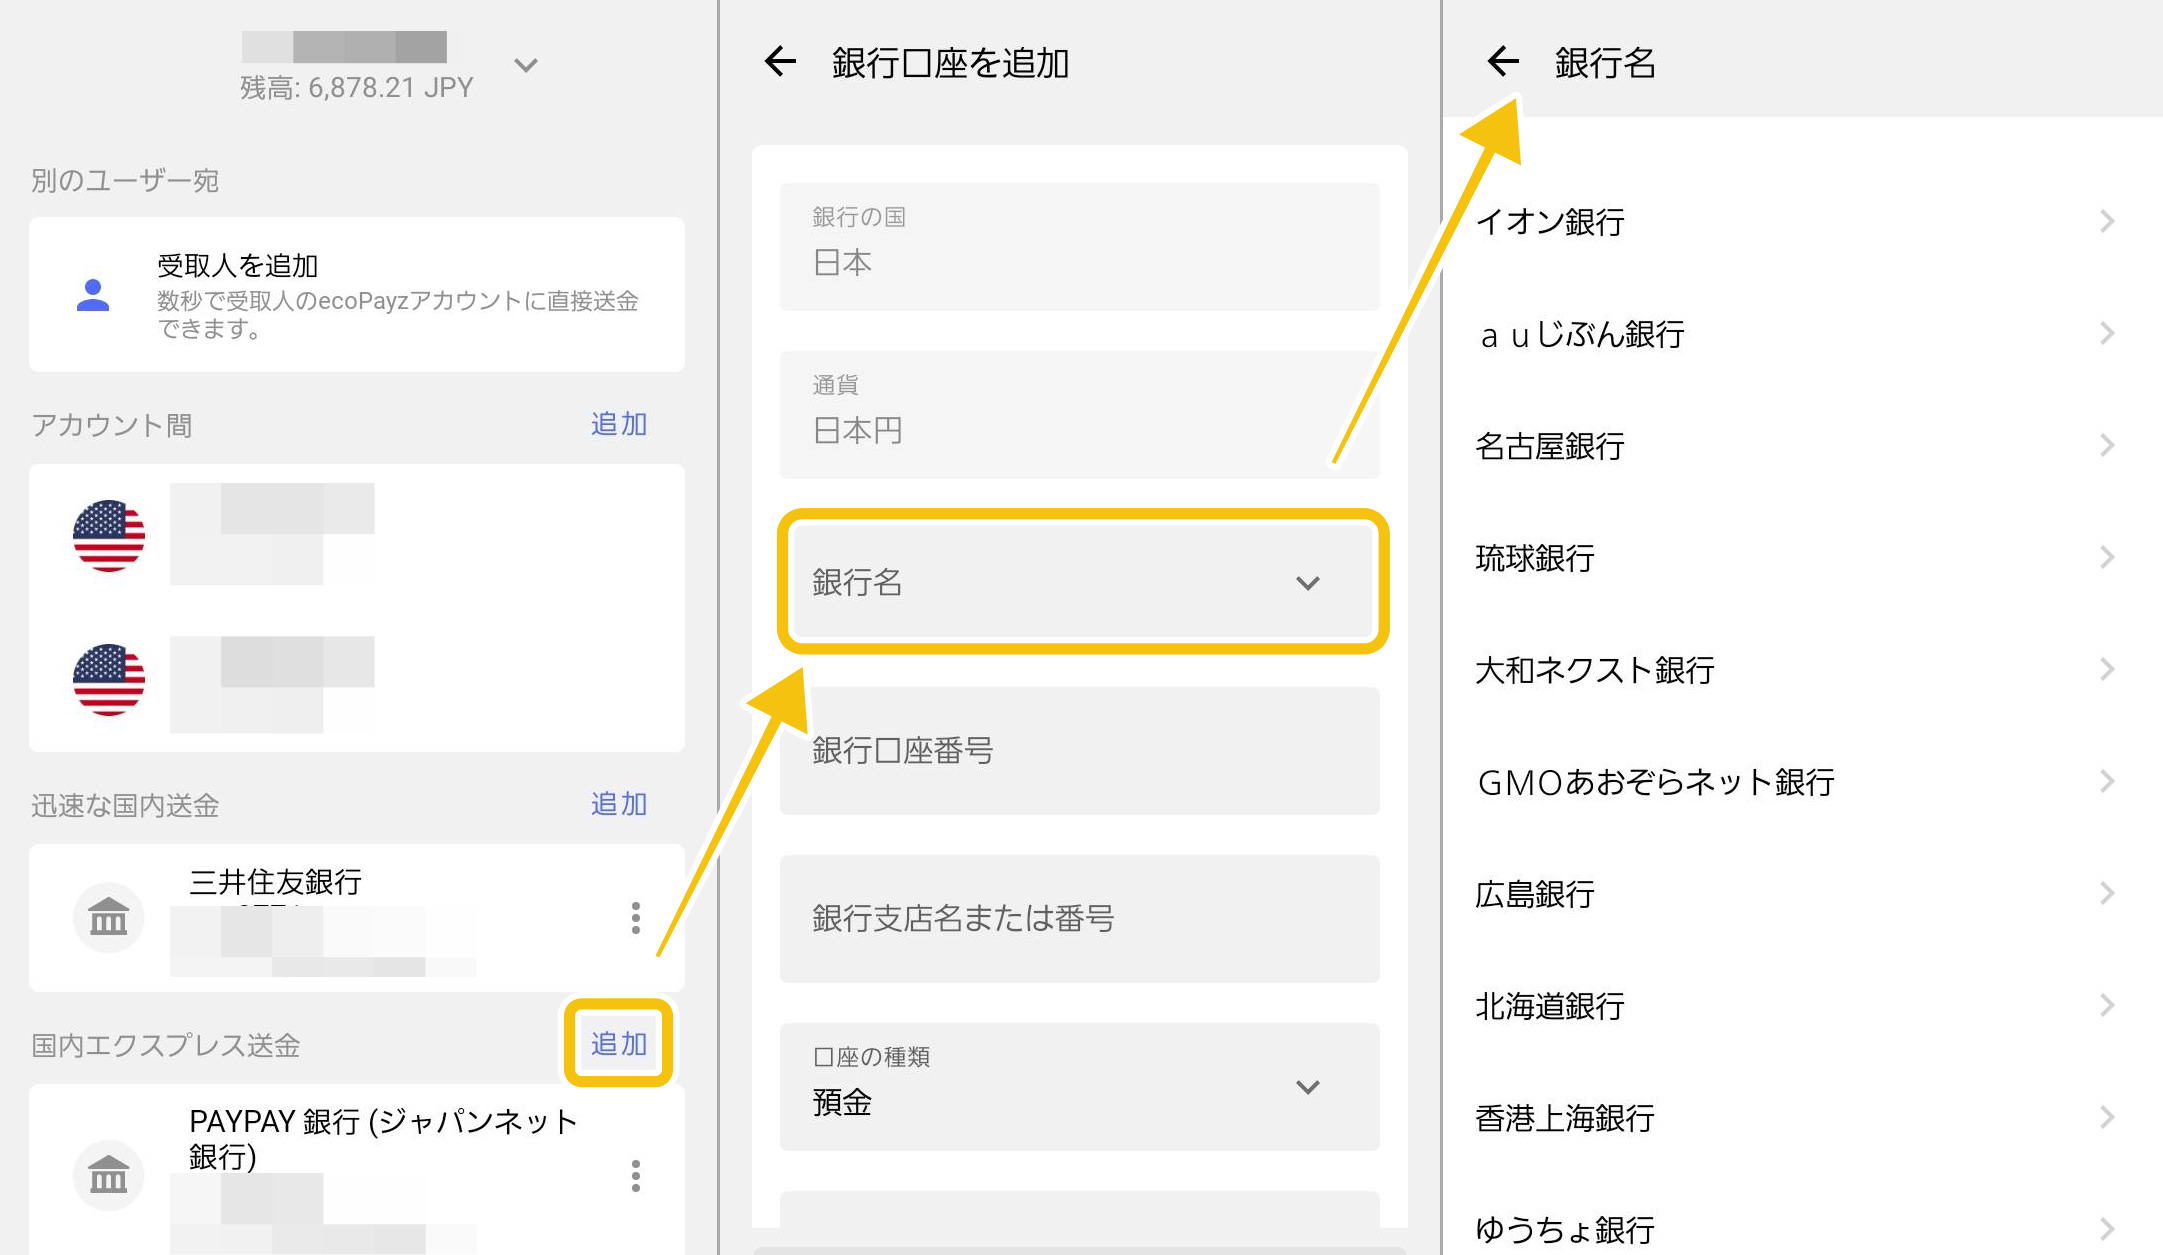
Task: Open 受取人を追加 recipient card text
Action: coord(397,295)
